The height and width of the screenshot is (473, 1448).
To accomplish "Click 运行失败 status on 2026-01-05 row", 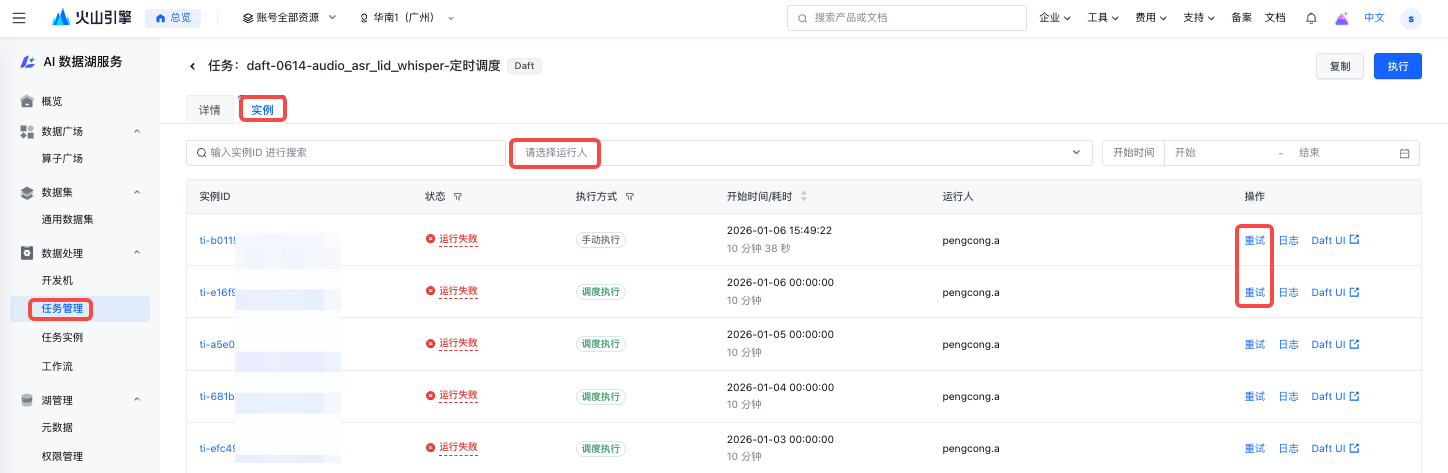I will click(458, 343).
